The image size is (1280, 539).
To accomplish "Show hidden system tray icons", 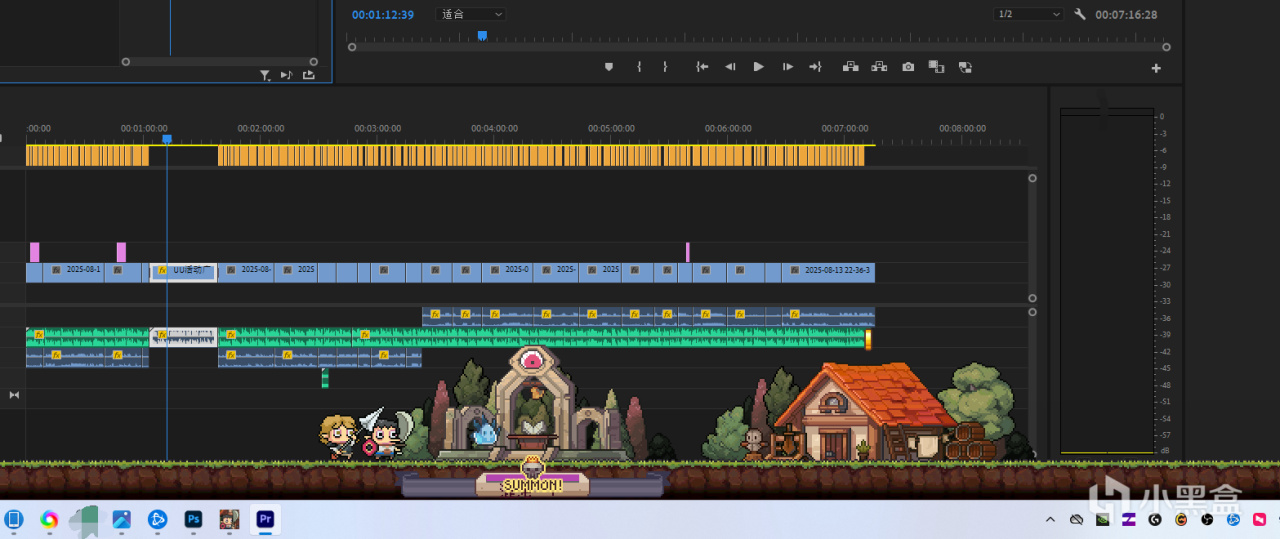I will (x=1050, y=520).
